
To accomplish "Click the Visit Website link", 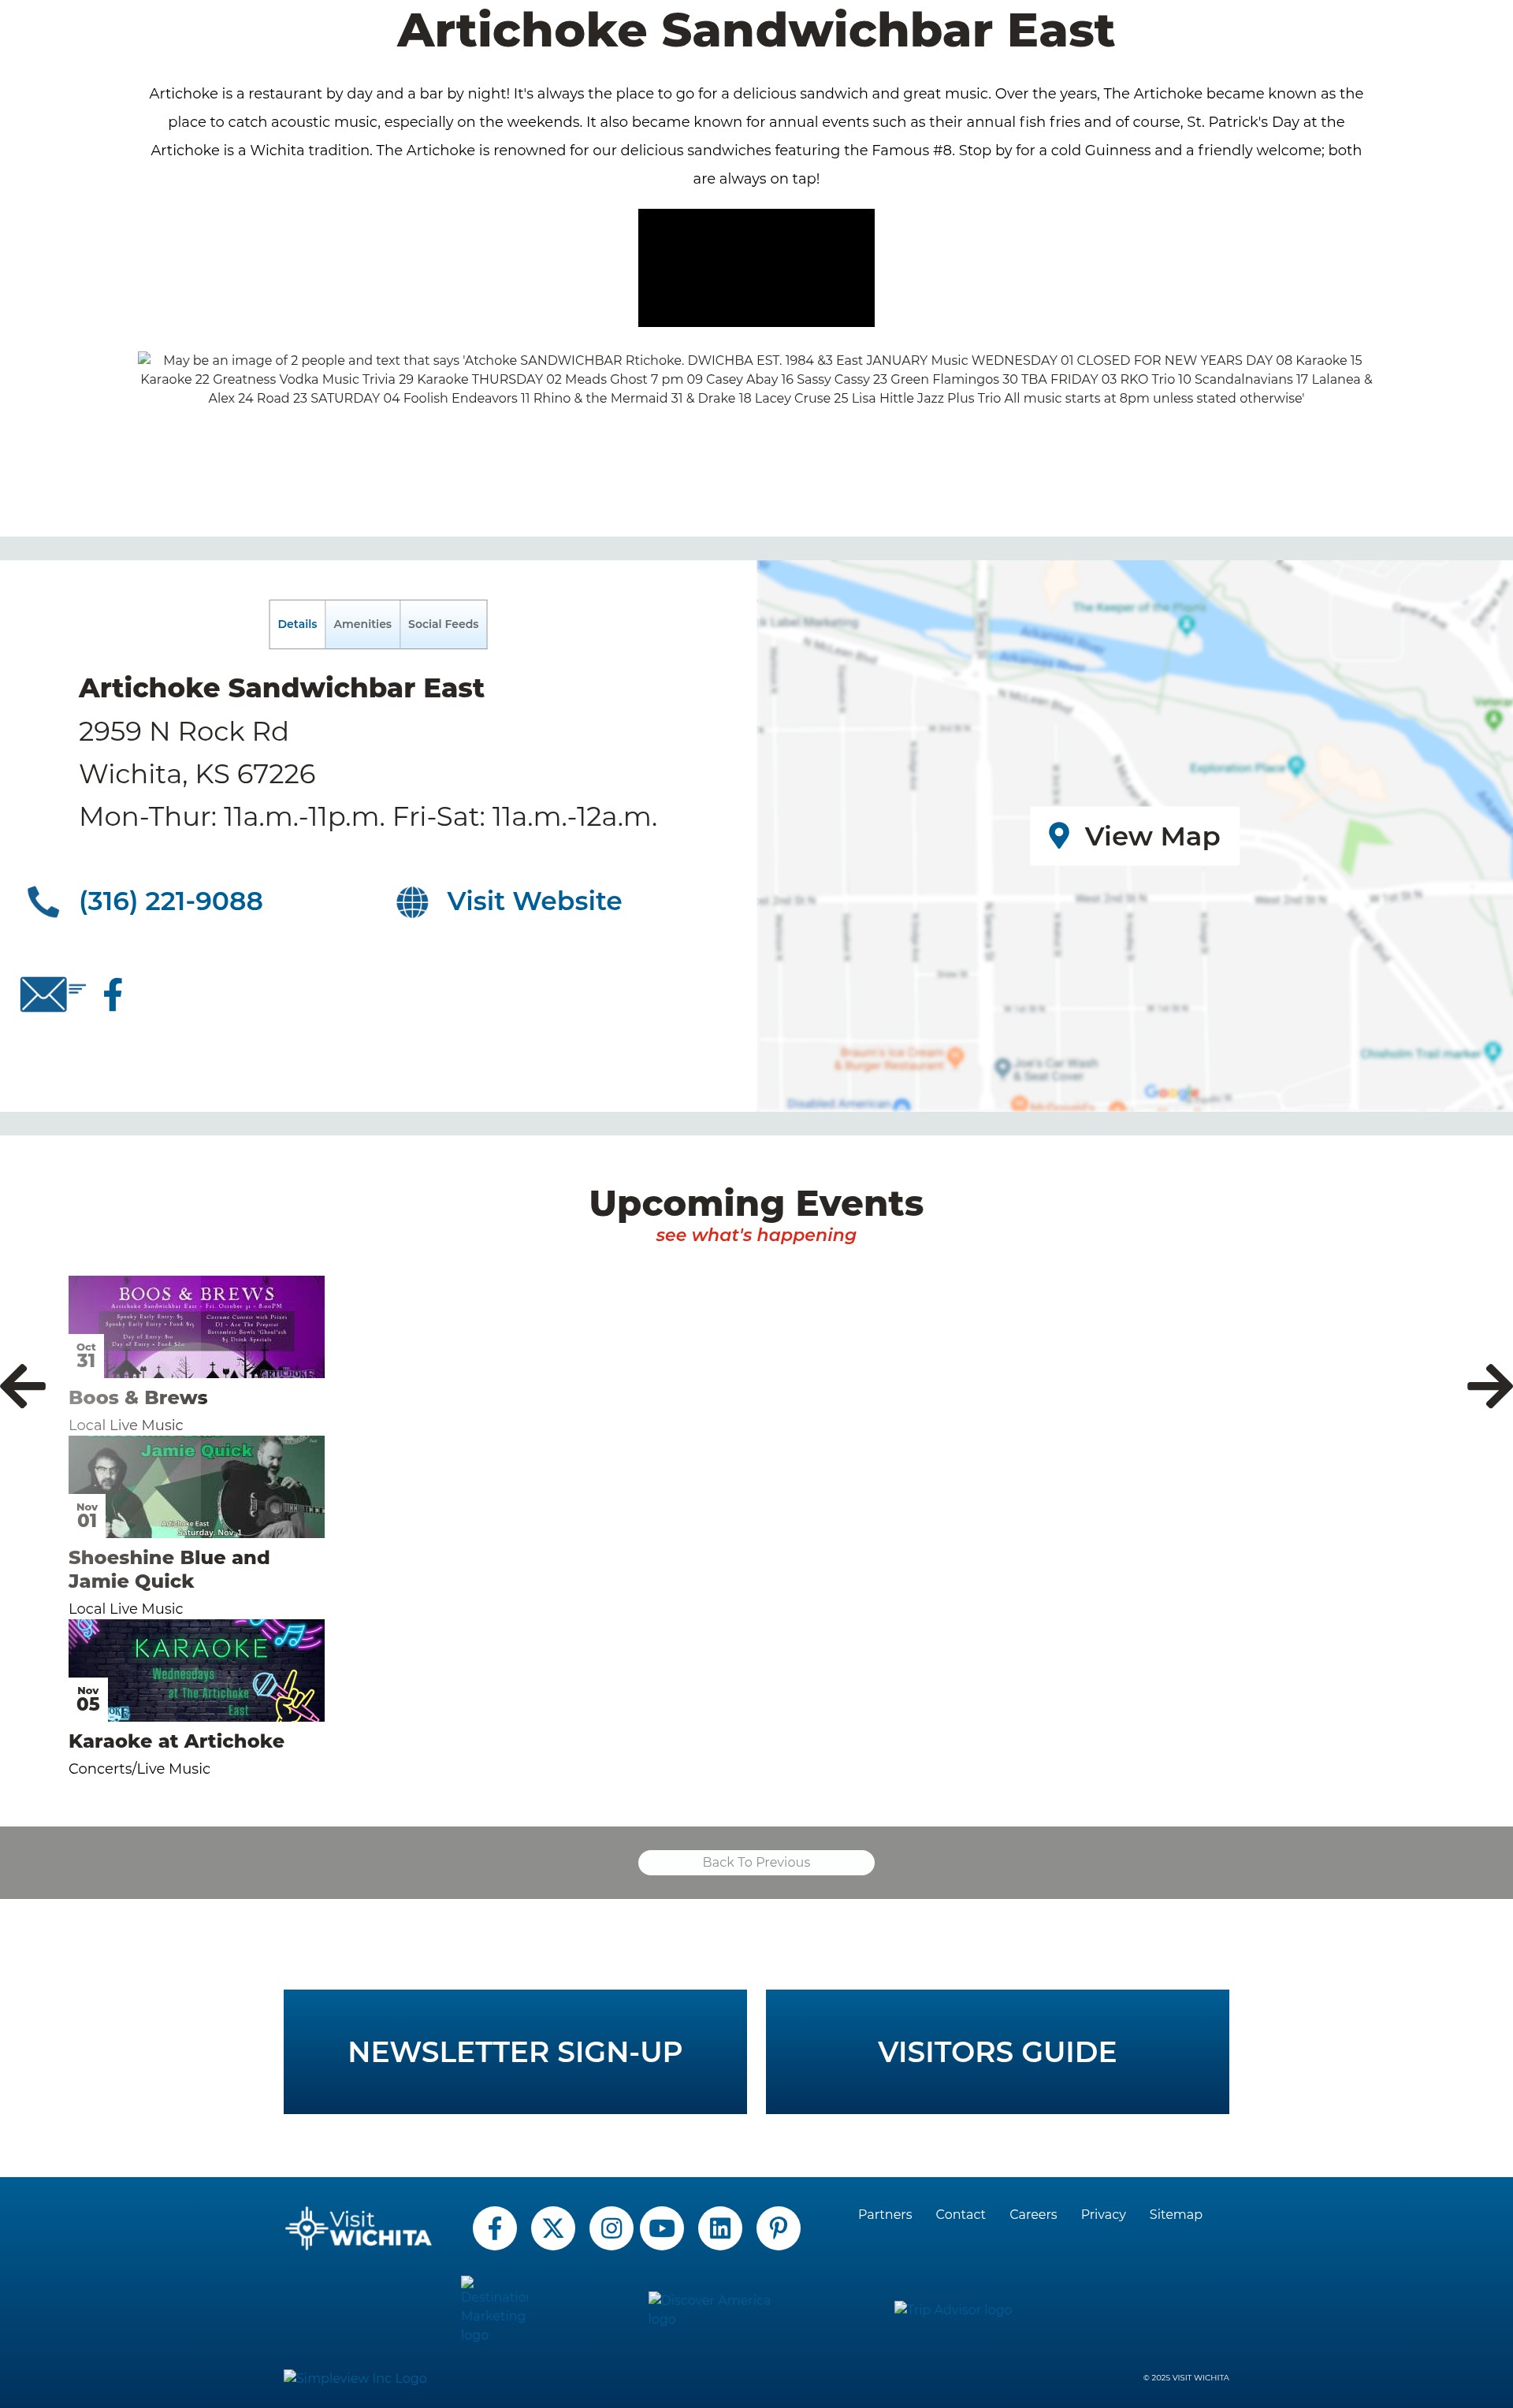I will pyautogui.click(x=534, y=901).
